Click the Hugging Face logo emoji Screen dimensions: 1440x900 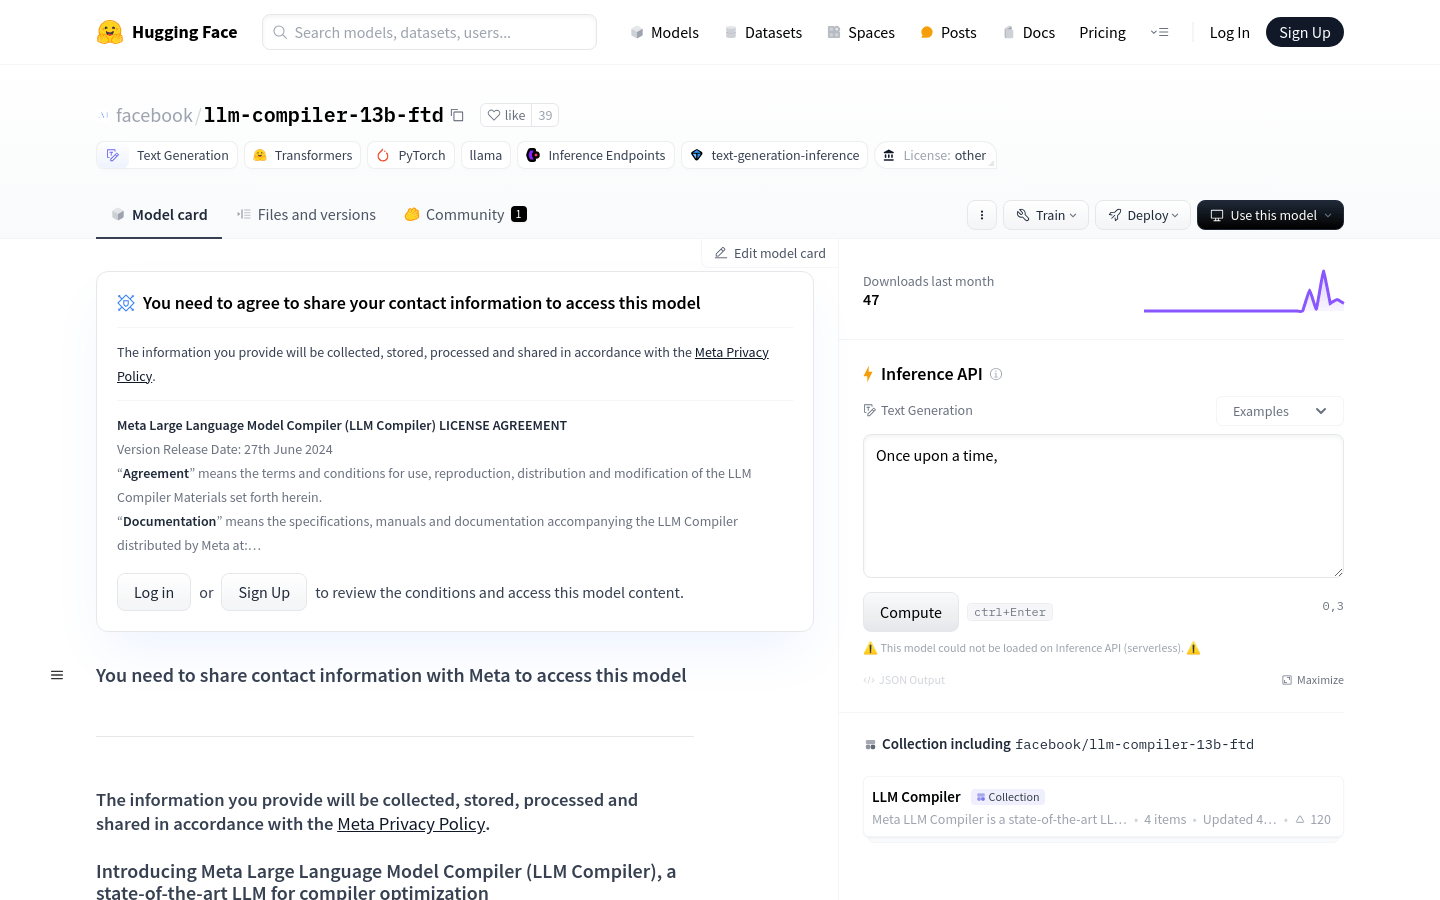click(110, 32)
